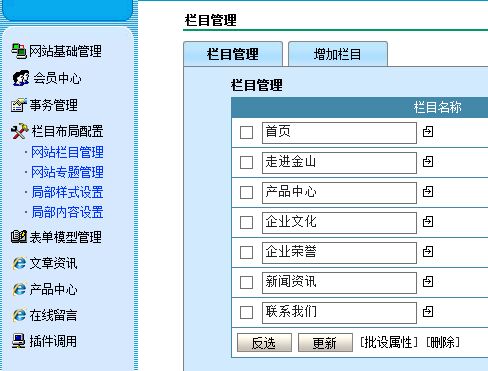The image size is (488, 371).
Task: Click the 表单模型管理 book icon
Action: click(x=19, y=237)
